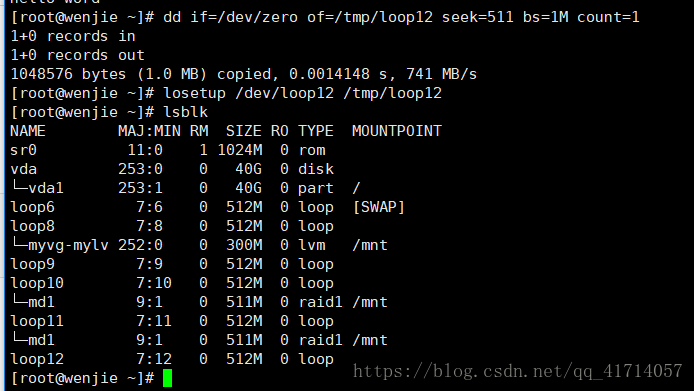This screenshot has height=391, width=694.
Task: Click the myvg-mylv volume name
Action: coord(68,245)
